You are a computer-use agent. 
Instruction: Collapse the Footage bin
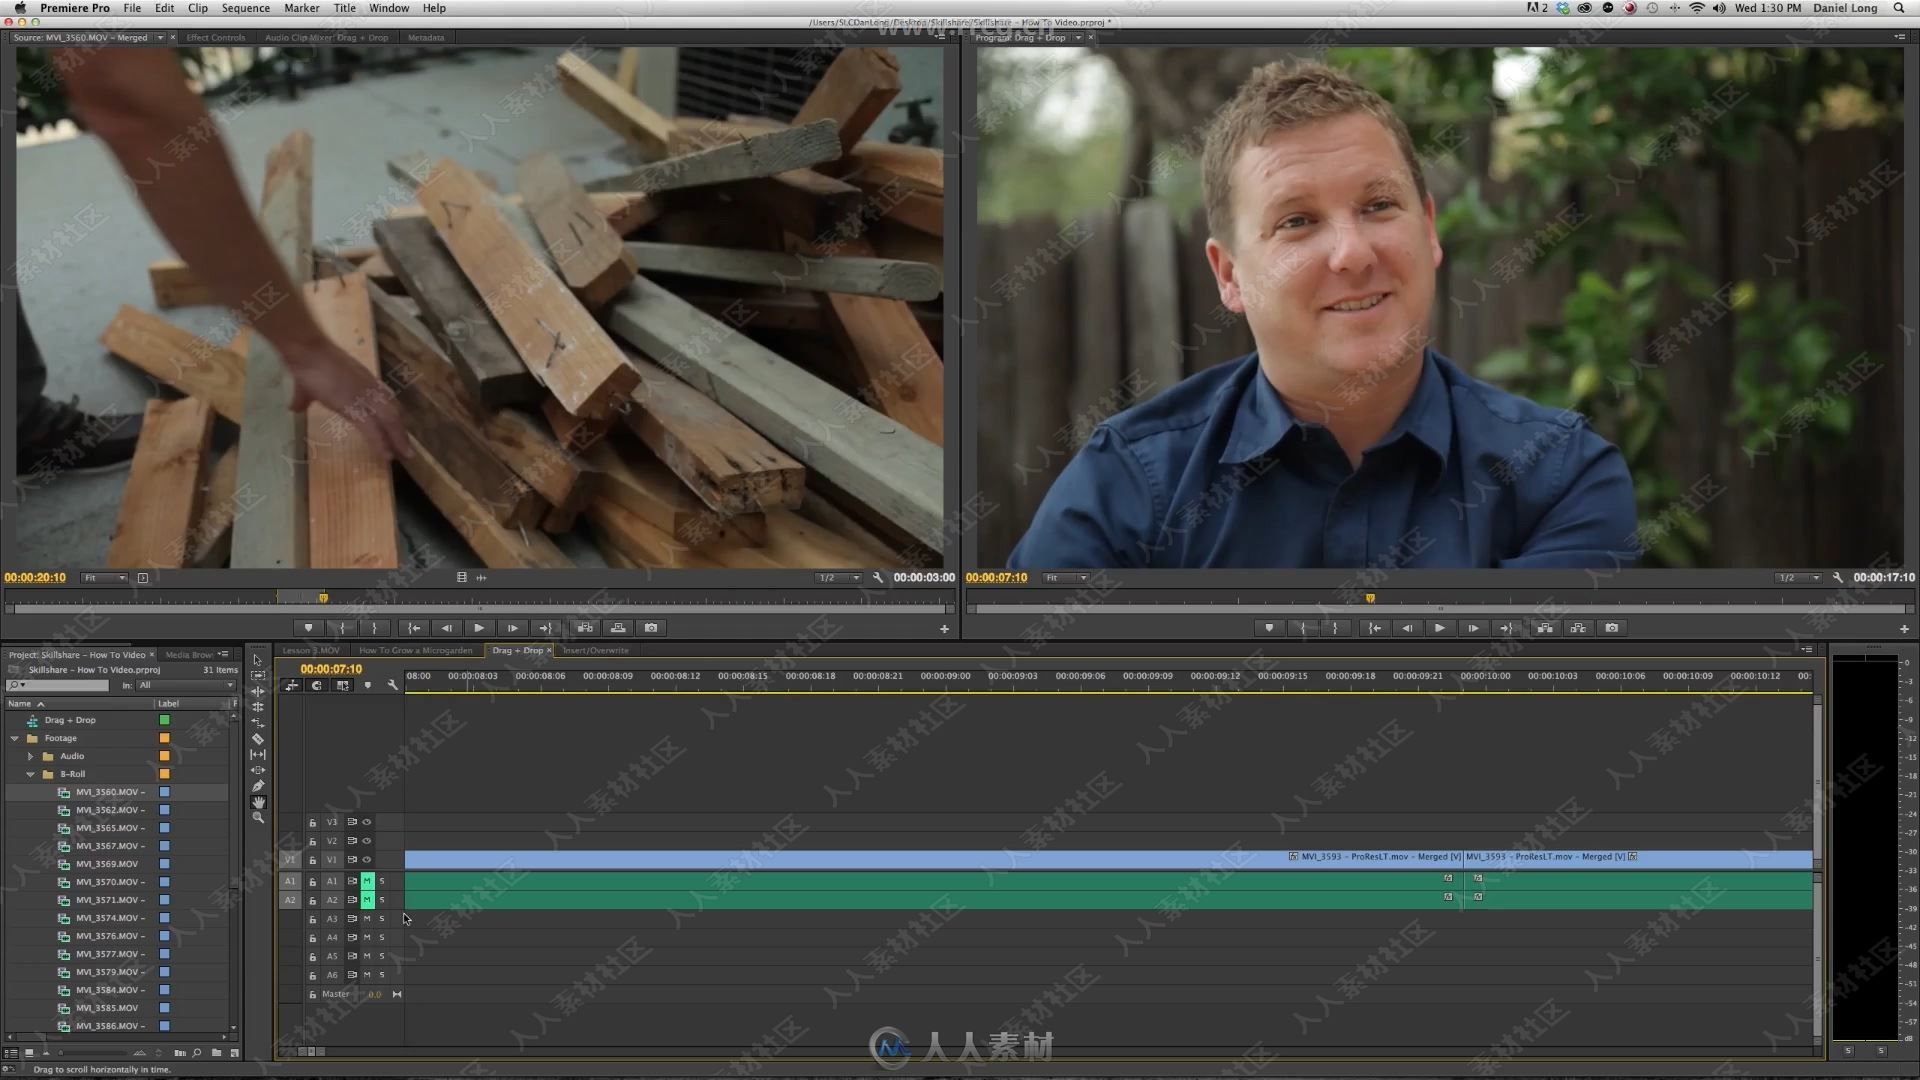(x=15, y=738)
